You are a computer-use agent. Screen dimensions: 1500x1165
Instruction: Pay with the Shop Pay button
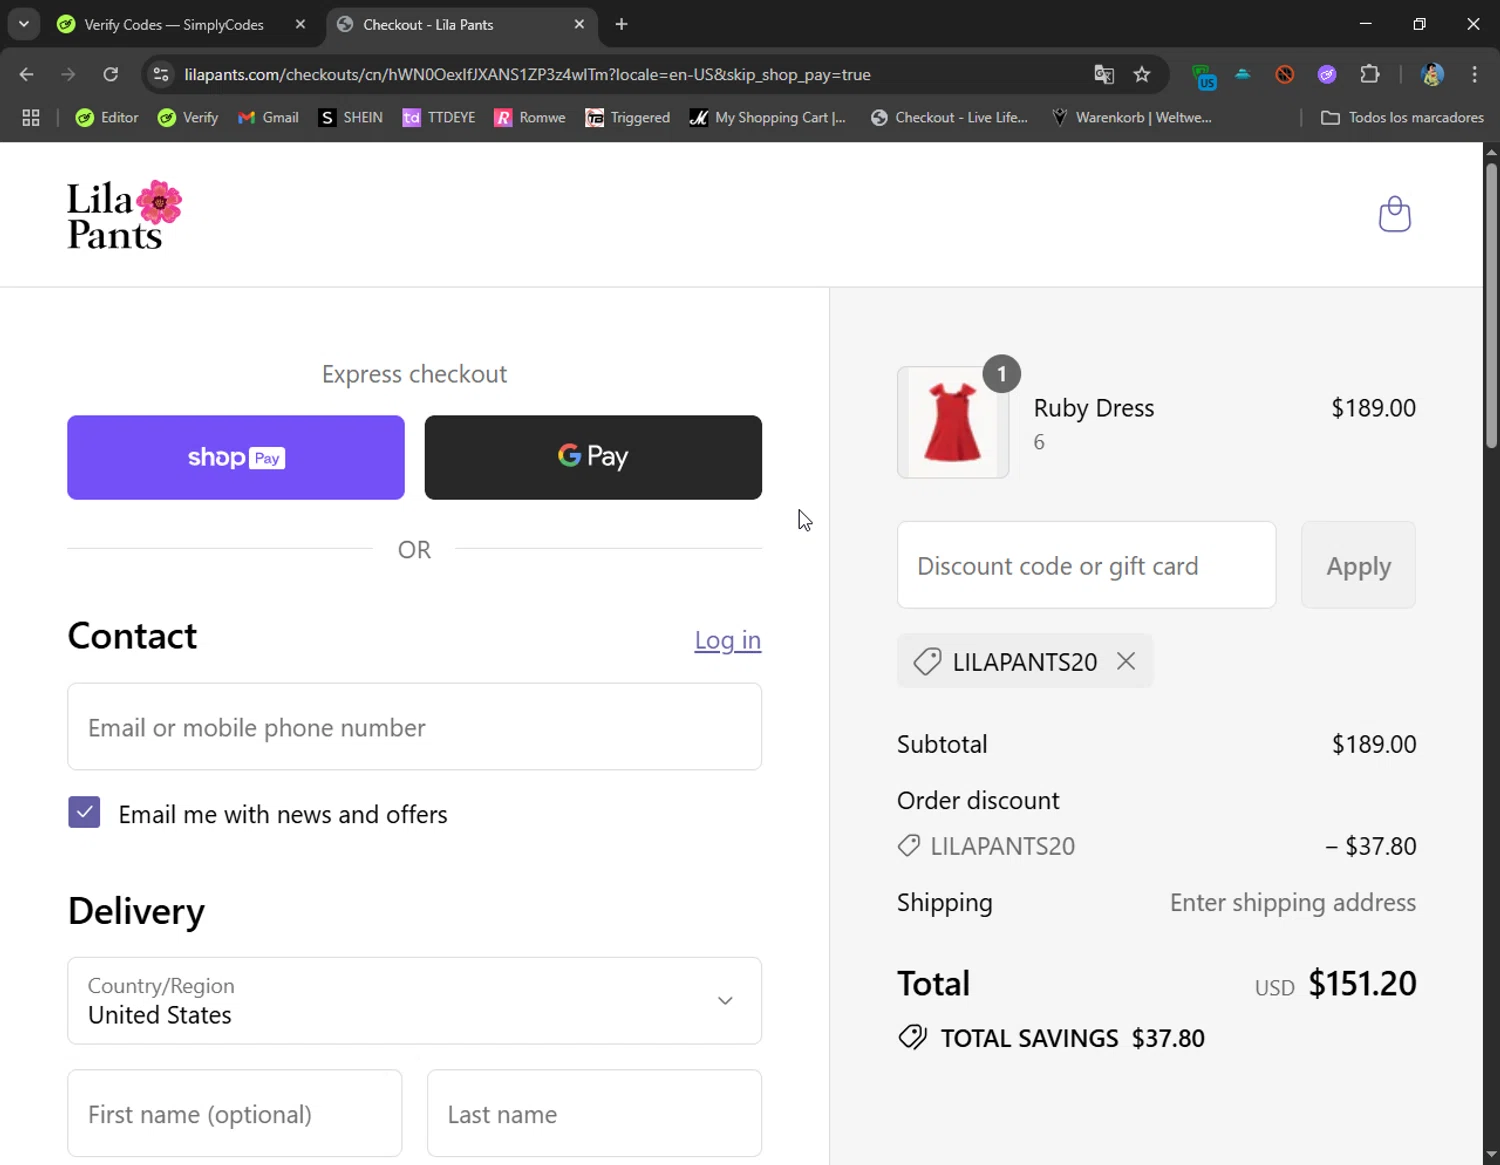click(236, 457)
